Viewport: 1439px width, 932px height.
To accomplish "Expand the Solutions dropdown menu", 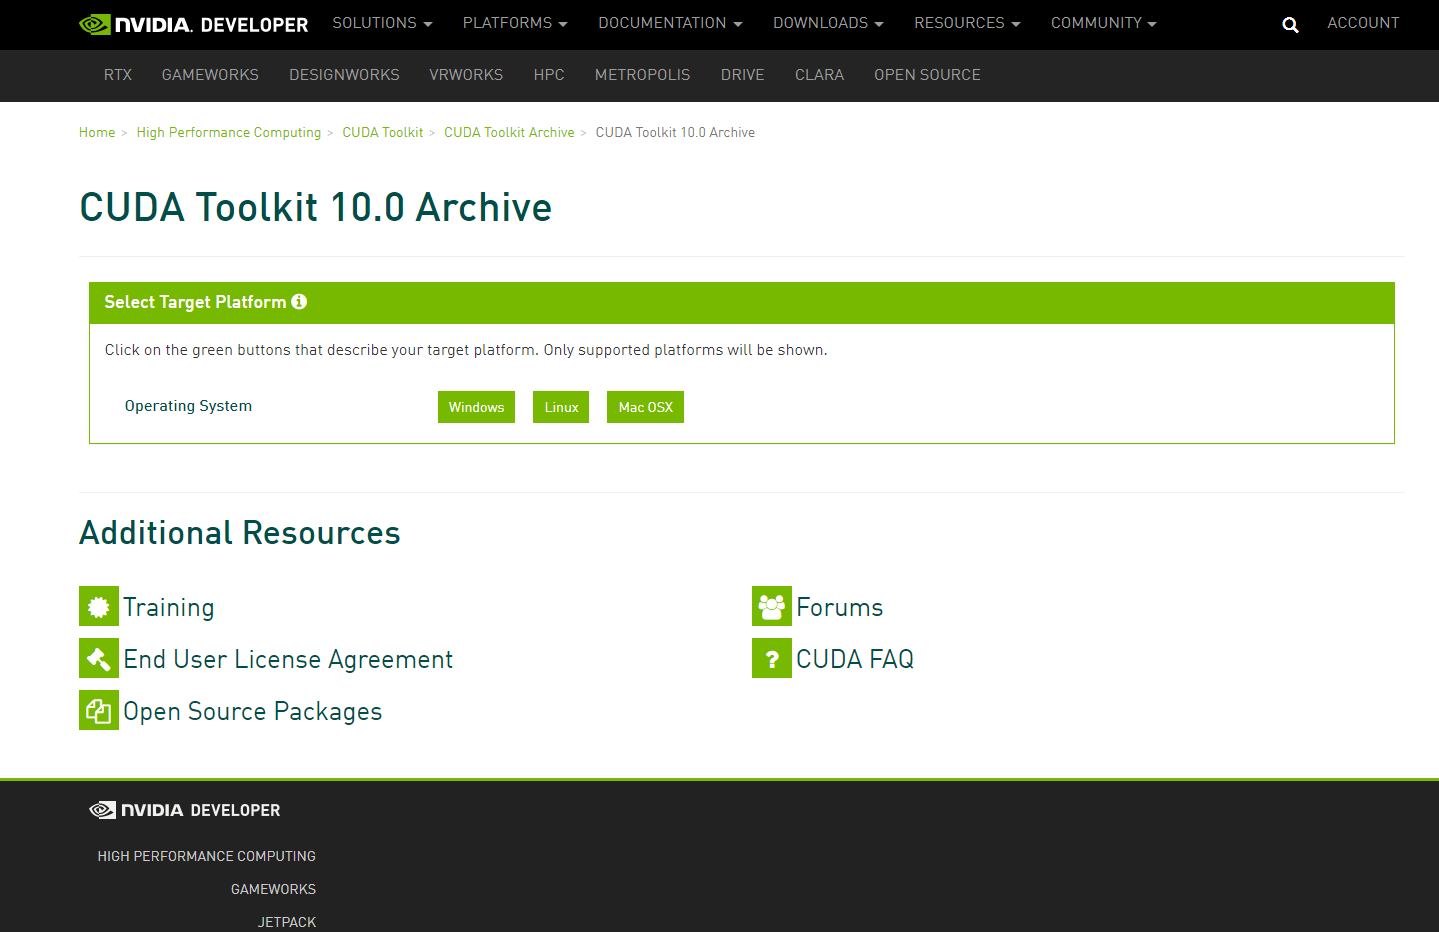I will pos(382,23).
